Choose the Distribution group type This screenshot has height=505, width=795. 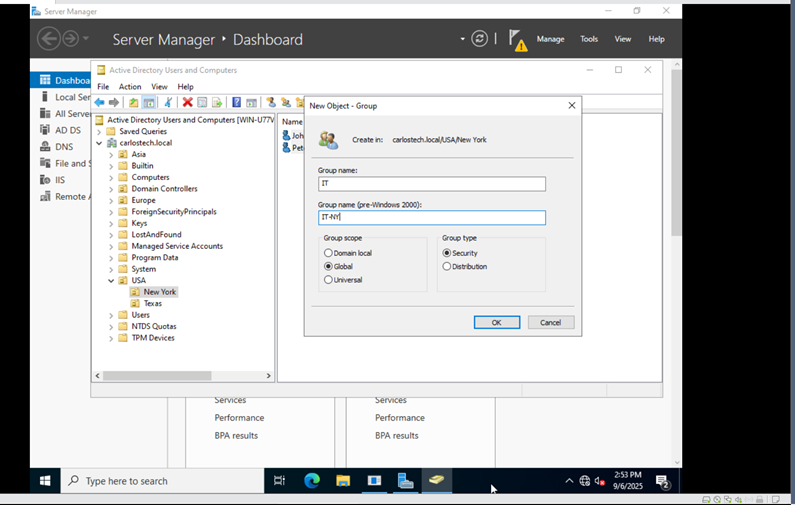point(447,267)
